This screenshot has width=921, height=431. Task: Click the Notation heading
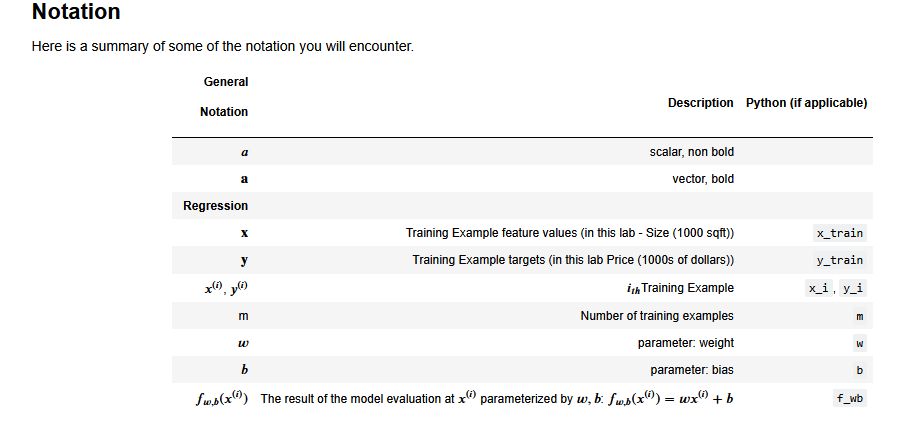(x=76, y=13)
